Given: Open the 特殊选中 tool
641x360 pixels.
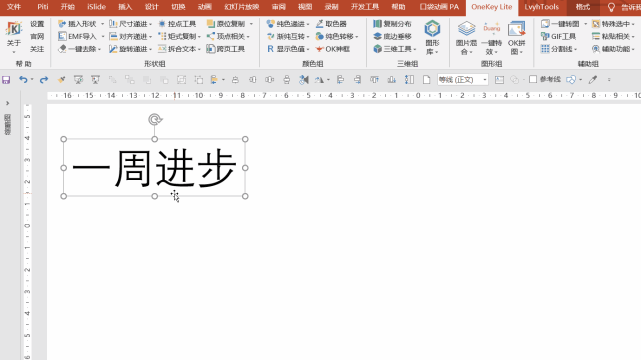Looking at the screenshot, I should pyautogui.click(x=613, y=24).
